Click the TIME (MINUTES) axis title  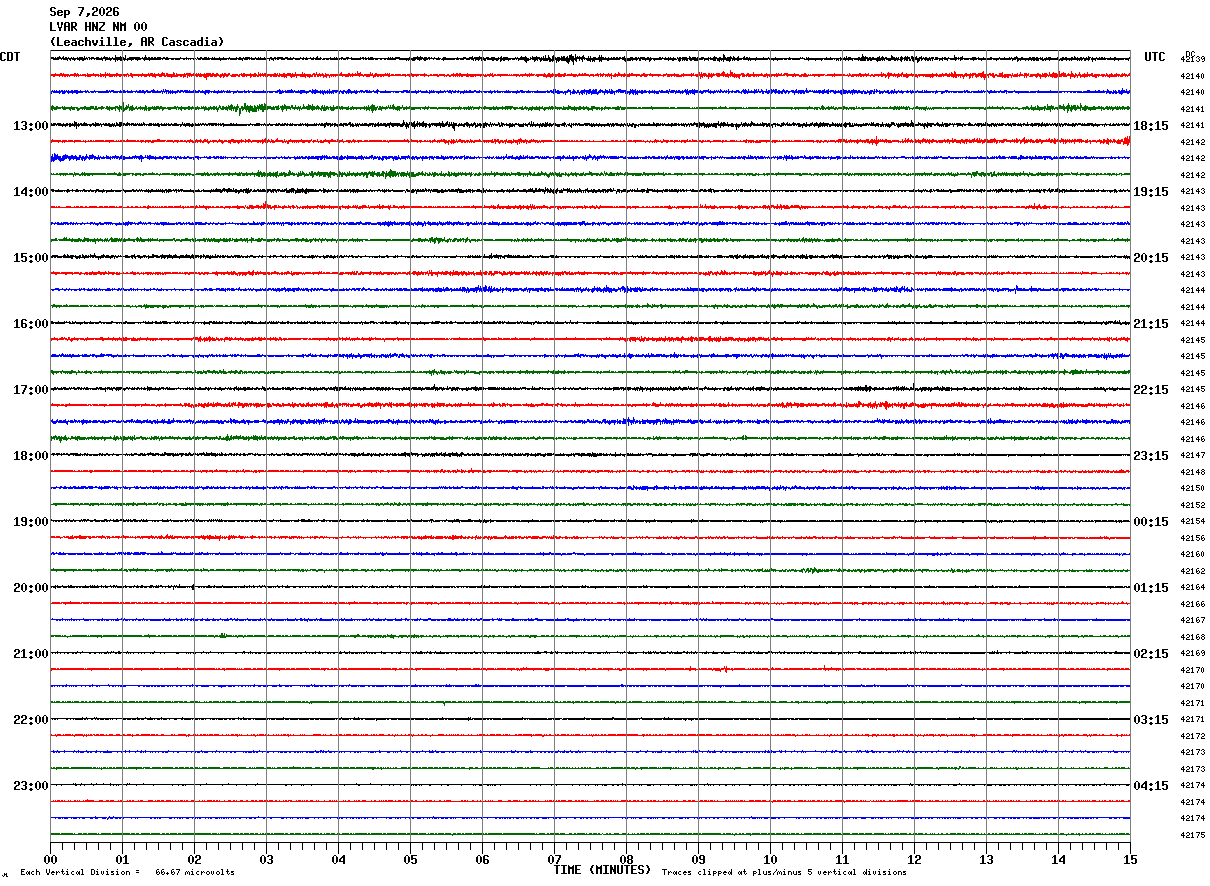click(602, 870)
